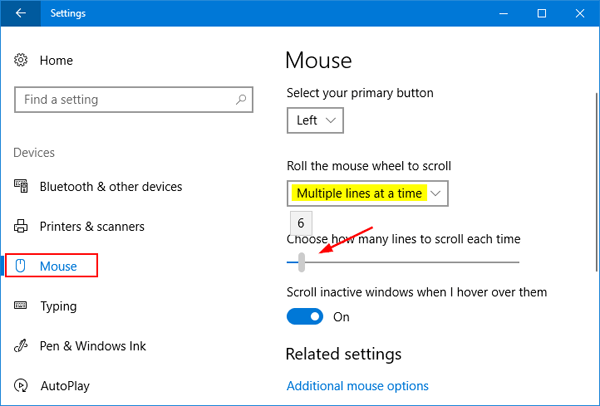Click the back arrow in title bar
Screen dimensions: 600x406
click(x=21, y=14)
